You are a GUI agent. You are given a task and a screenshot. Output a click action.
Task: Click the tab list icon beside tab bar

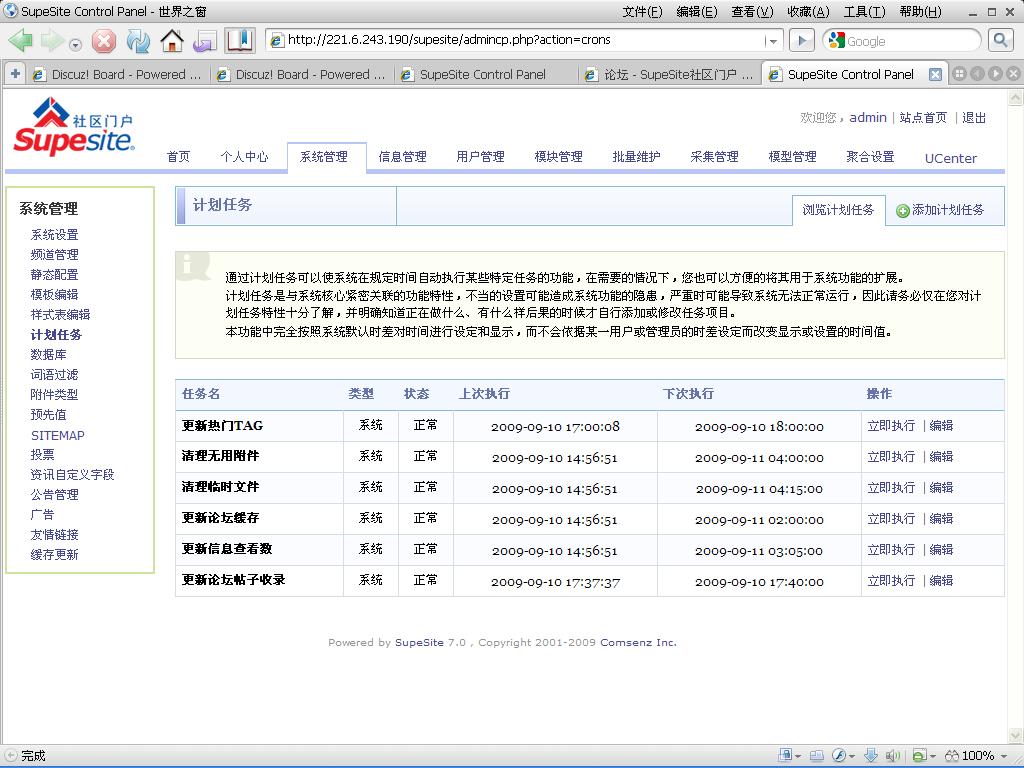959,74
